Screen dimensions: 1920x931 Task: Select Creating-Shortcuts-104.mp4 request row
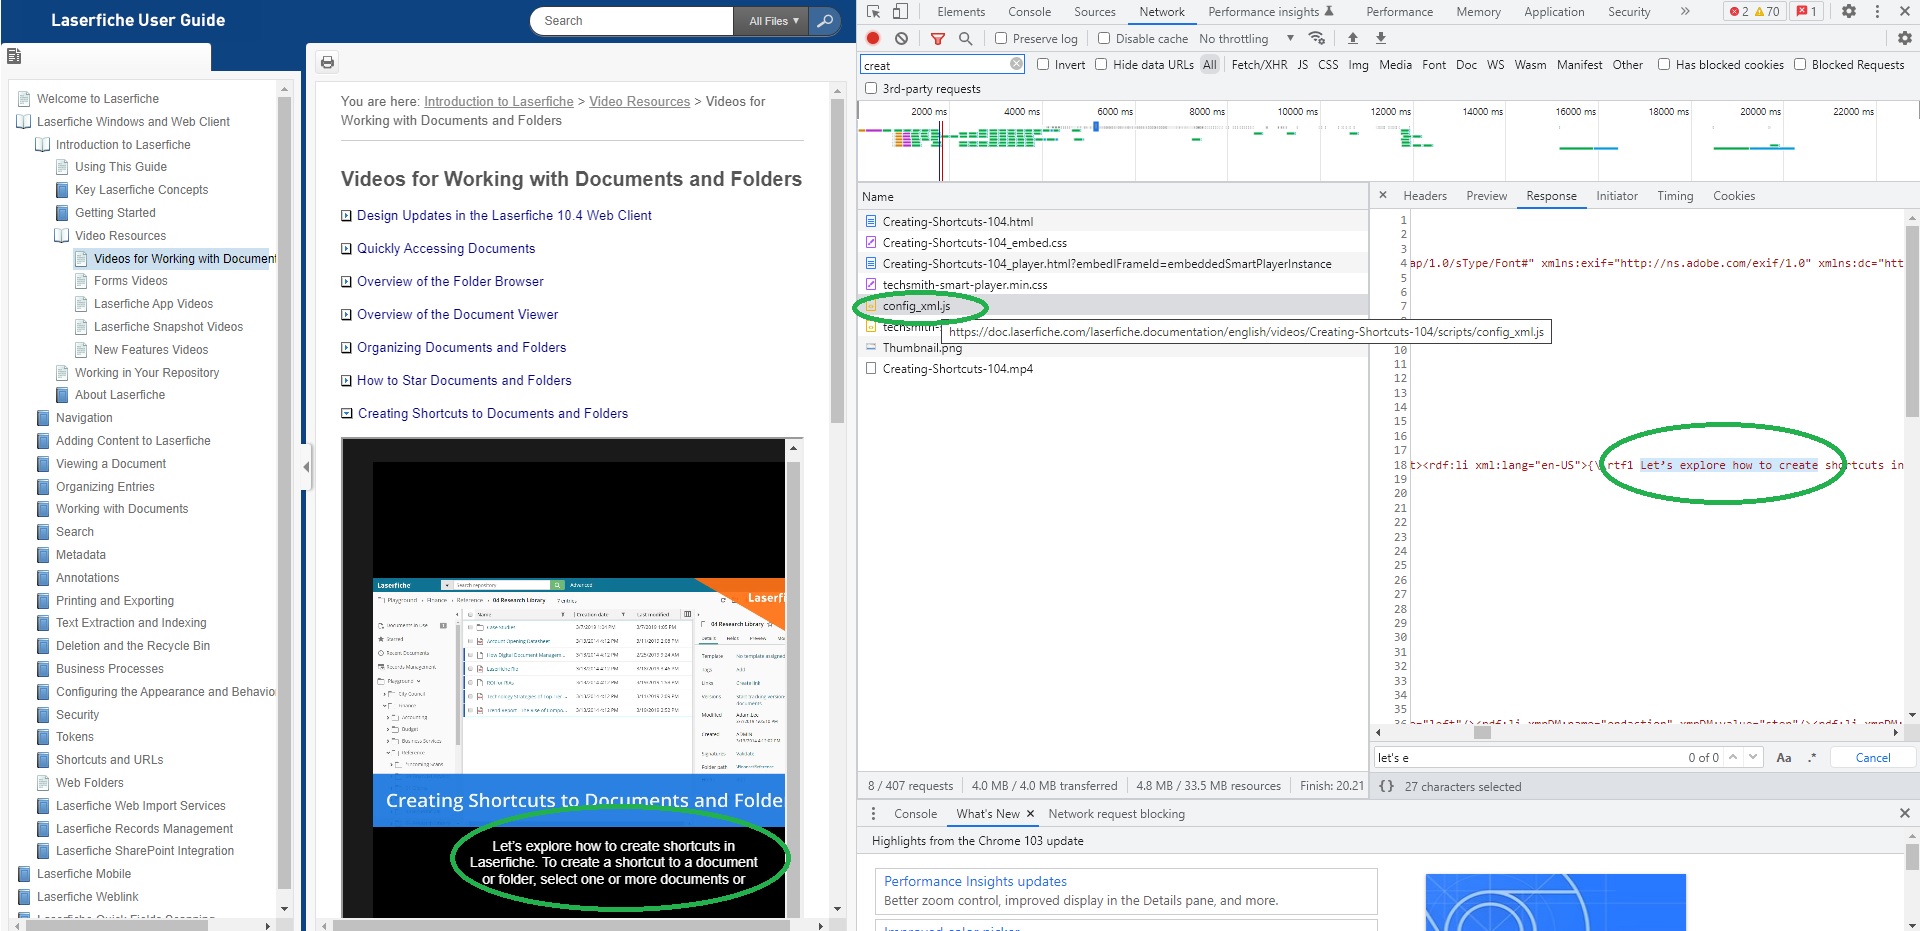click(1112, 368)
